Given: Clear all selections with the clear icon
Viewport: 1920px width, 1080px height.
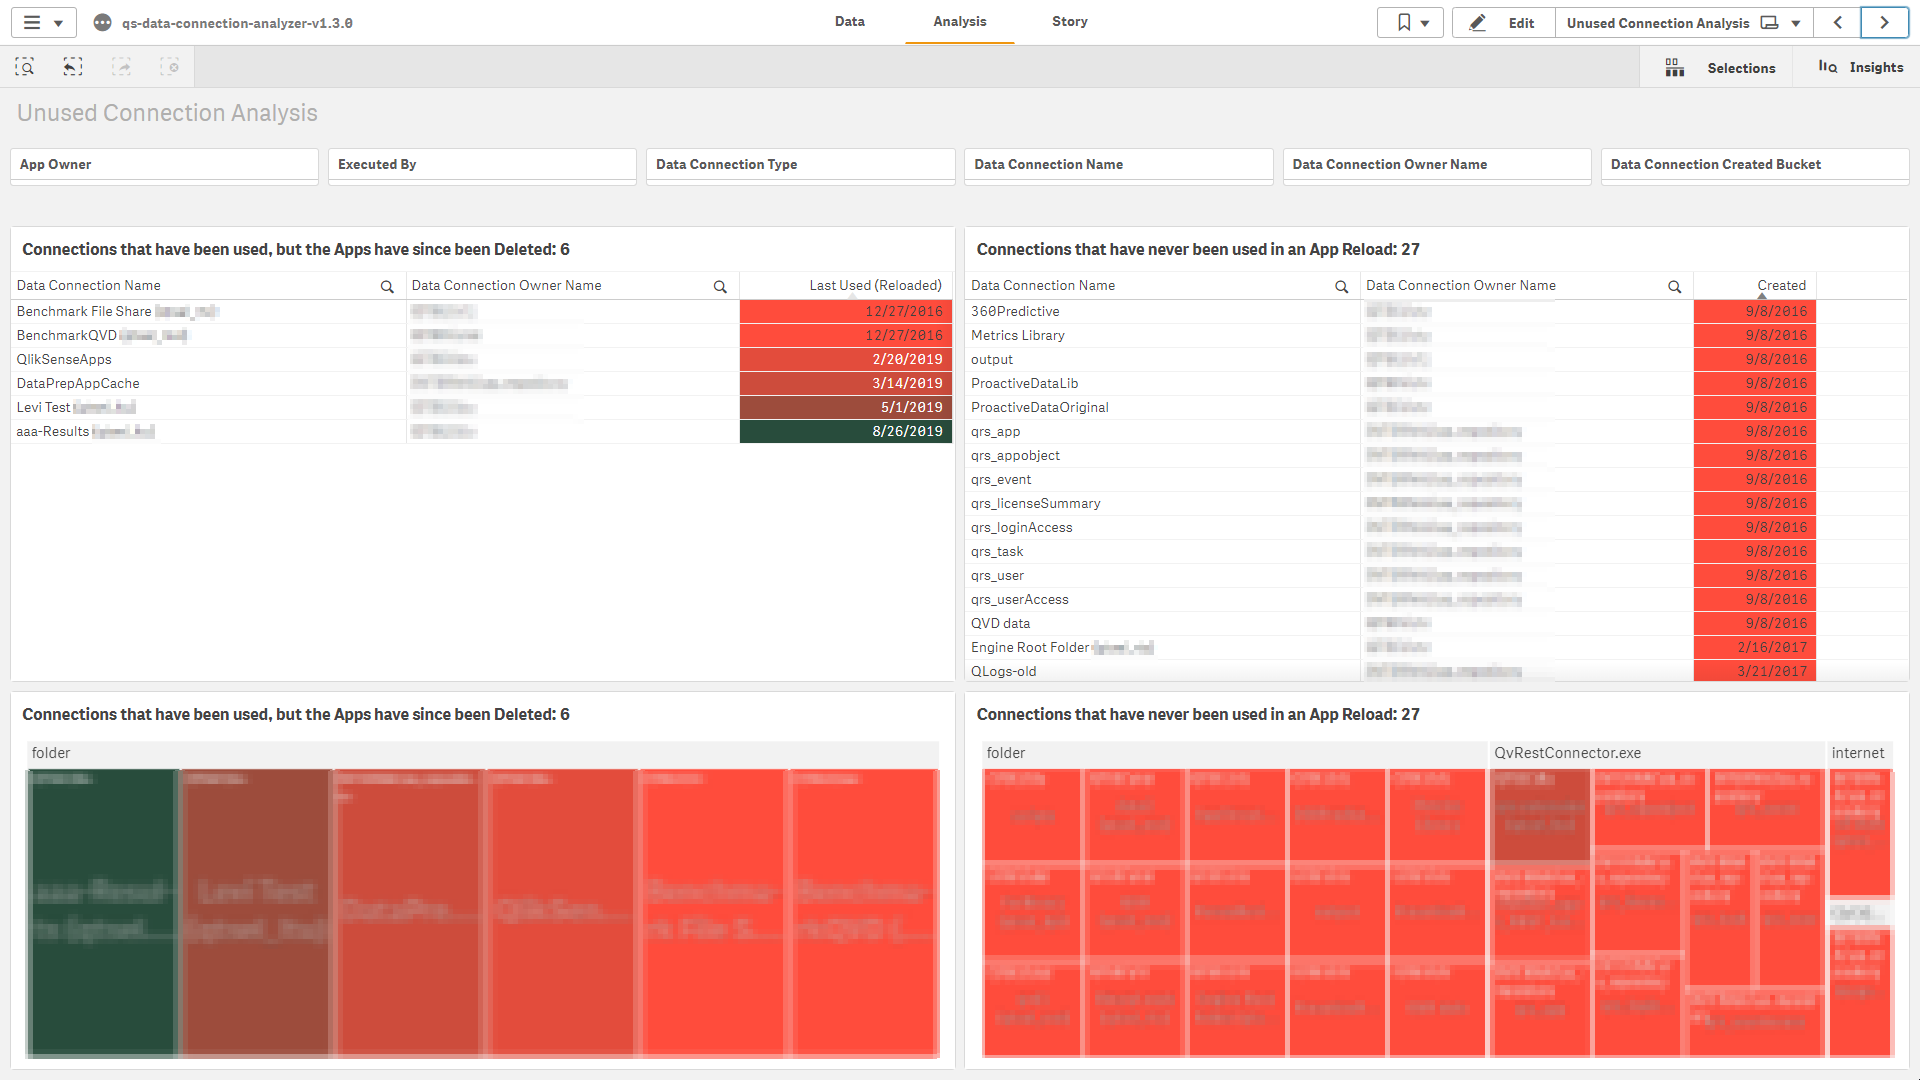Looking at the screenshot, I should 170,67.
